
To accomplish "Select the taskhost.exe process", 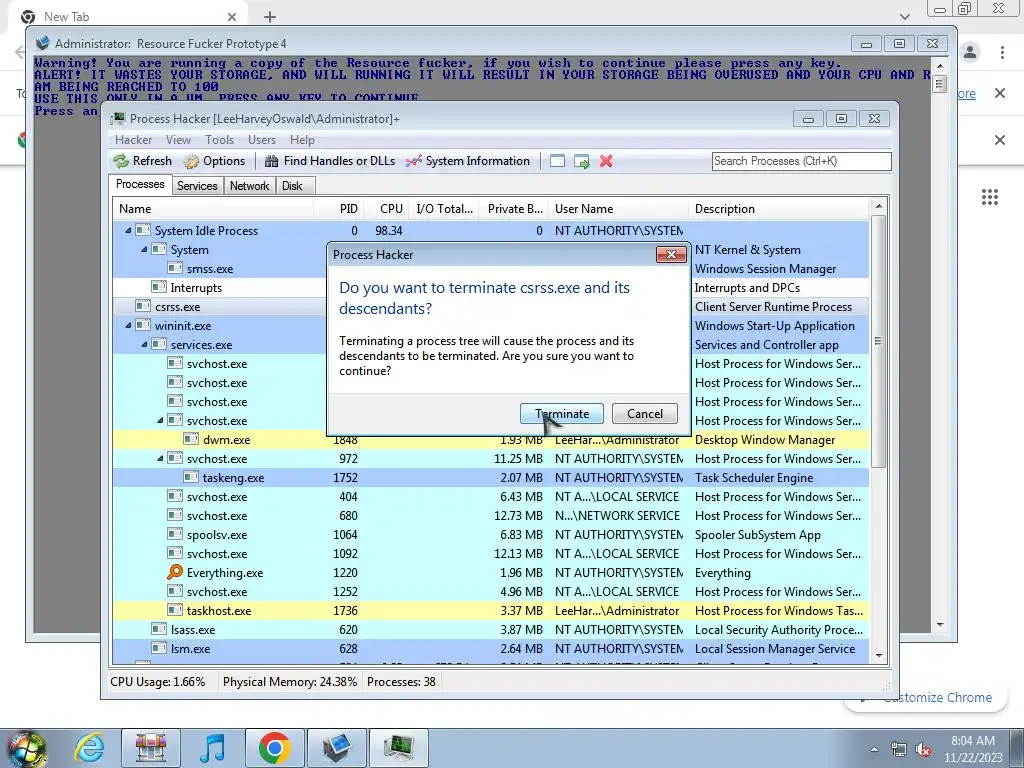I will point(490,610).
